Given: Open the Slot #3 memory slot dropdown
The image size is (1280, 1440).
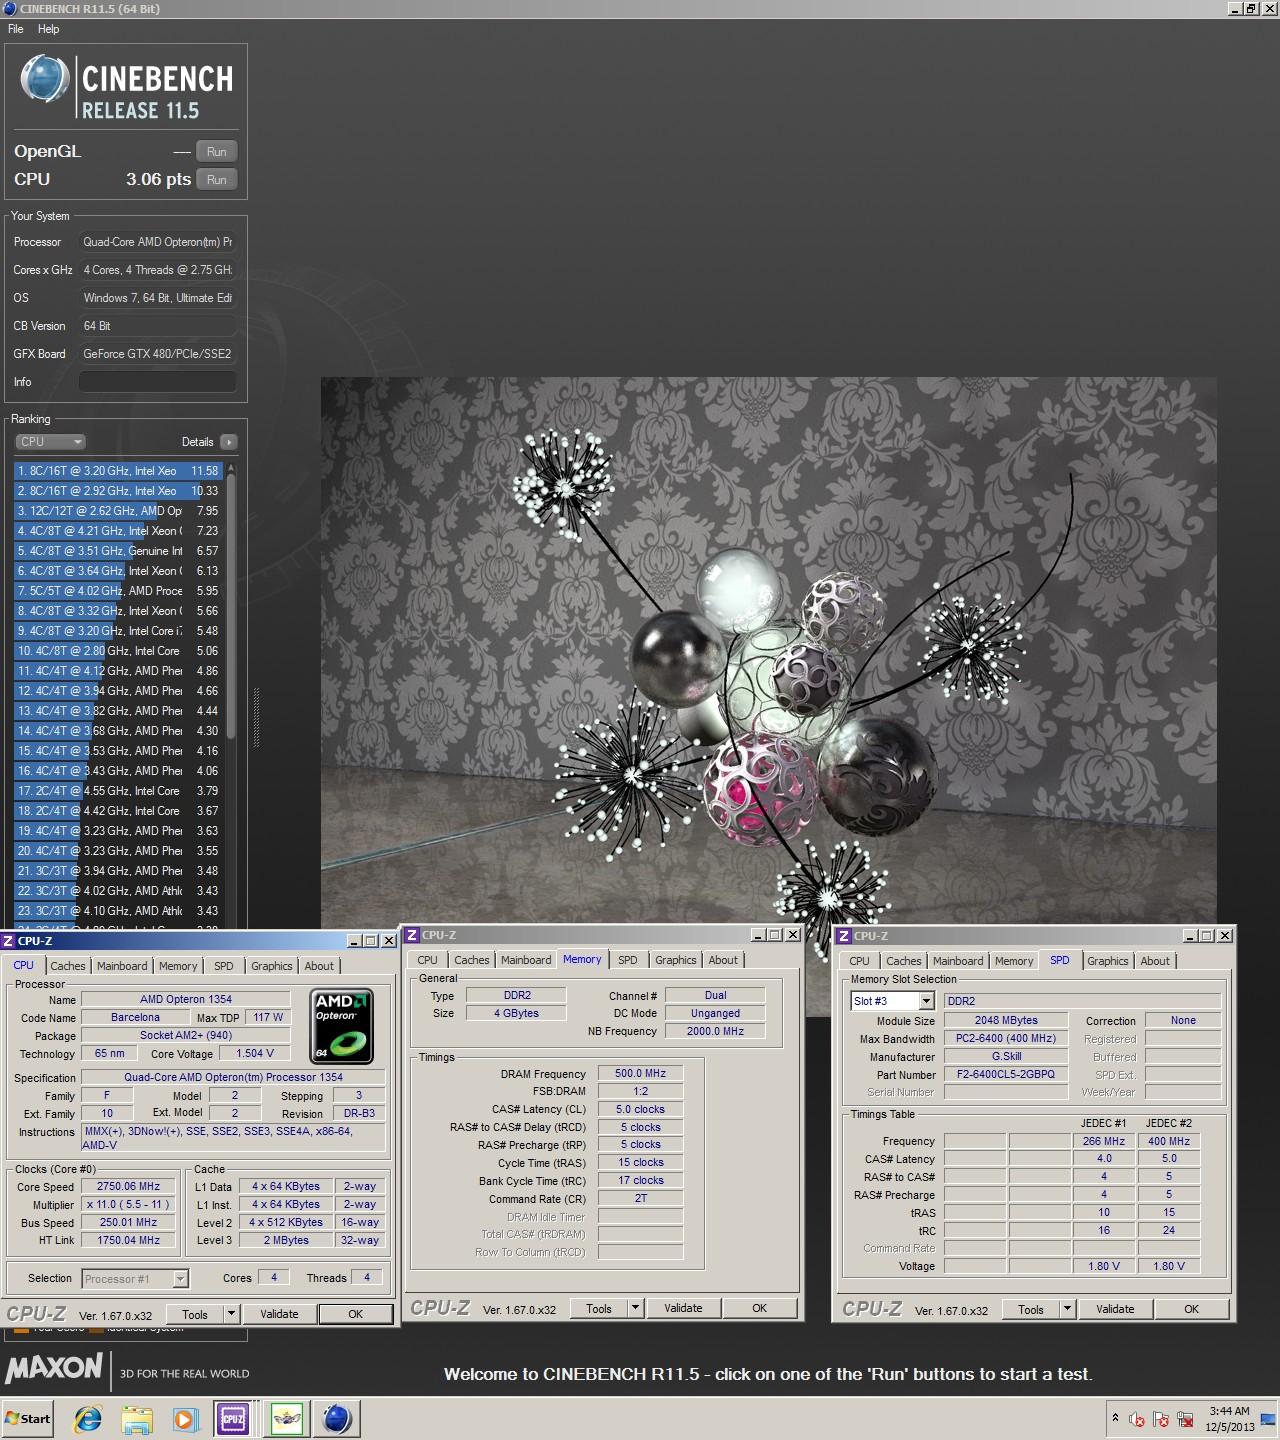Looking at the screenshot, I should (x=892, y=1001).
